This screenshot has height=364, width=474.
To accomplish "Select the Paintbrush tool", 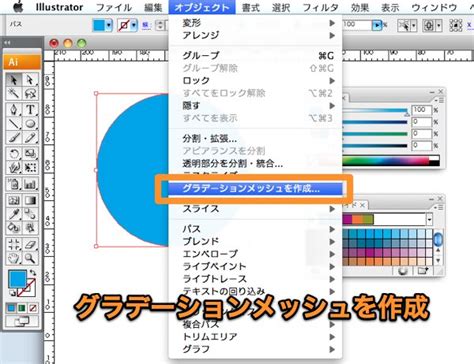I will (x=14, y=137).
